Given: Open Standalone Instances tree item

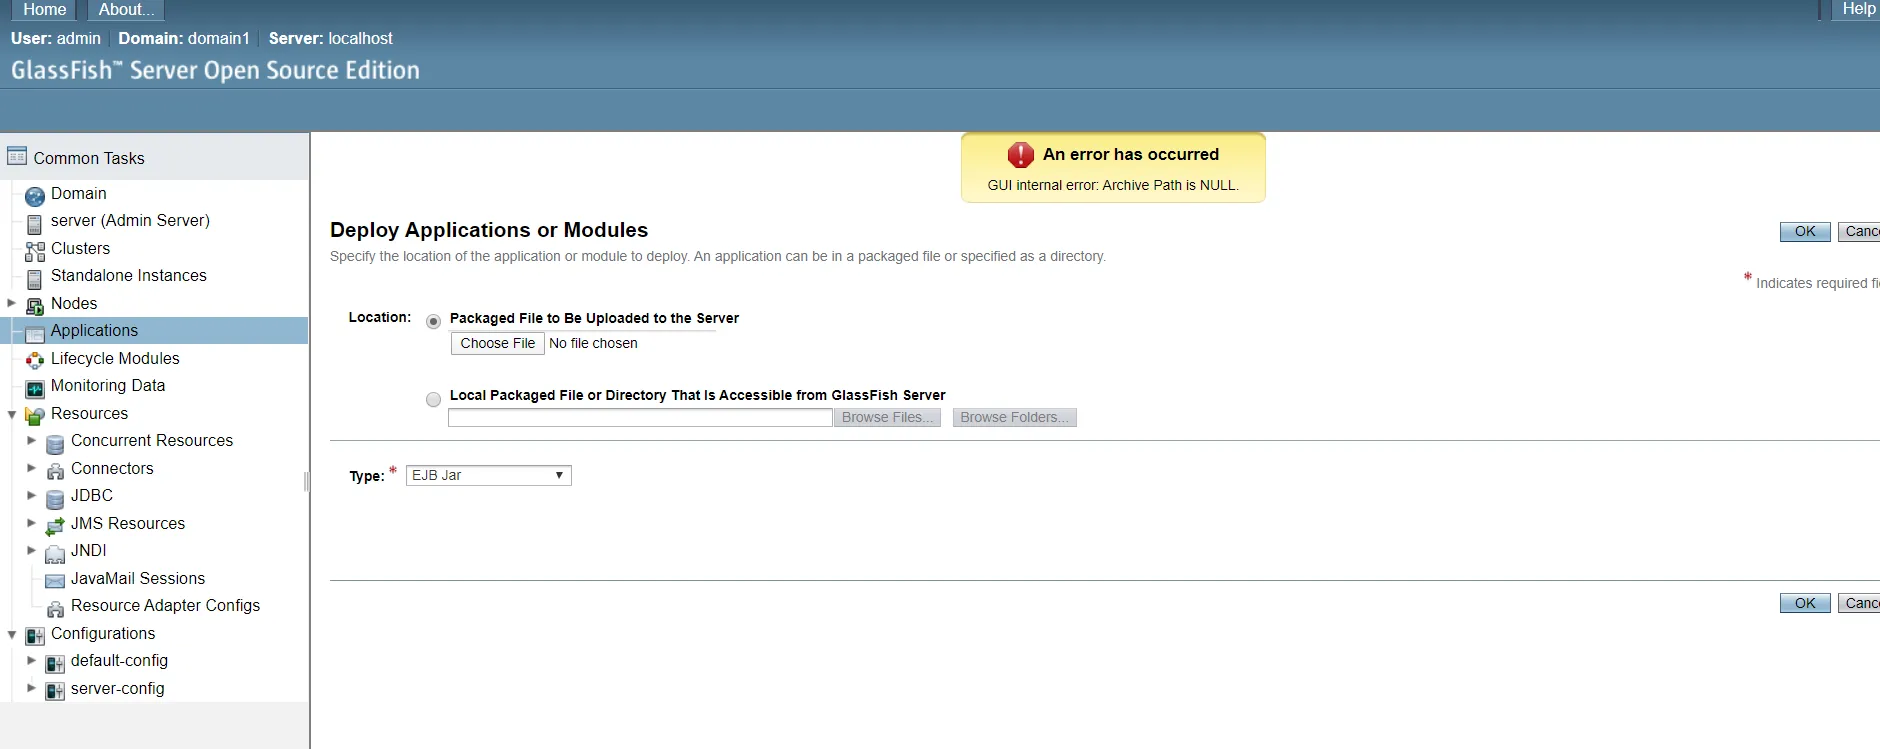Looking at the screenshot, I should [128, 275].
